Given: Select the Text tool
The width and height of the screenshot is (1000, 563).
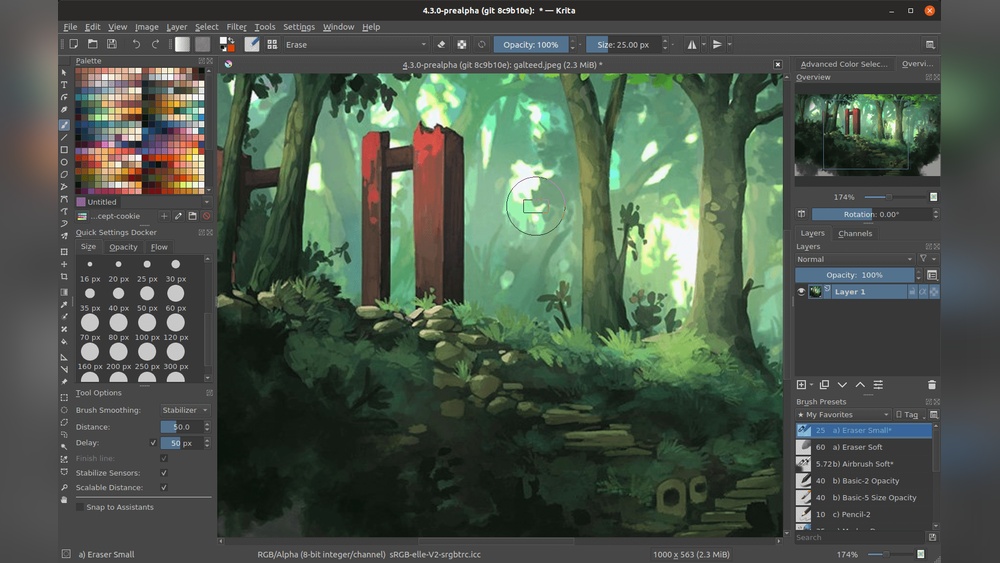Looking at the screenshot, I should click(x=64, y=85).
